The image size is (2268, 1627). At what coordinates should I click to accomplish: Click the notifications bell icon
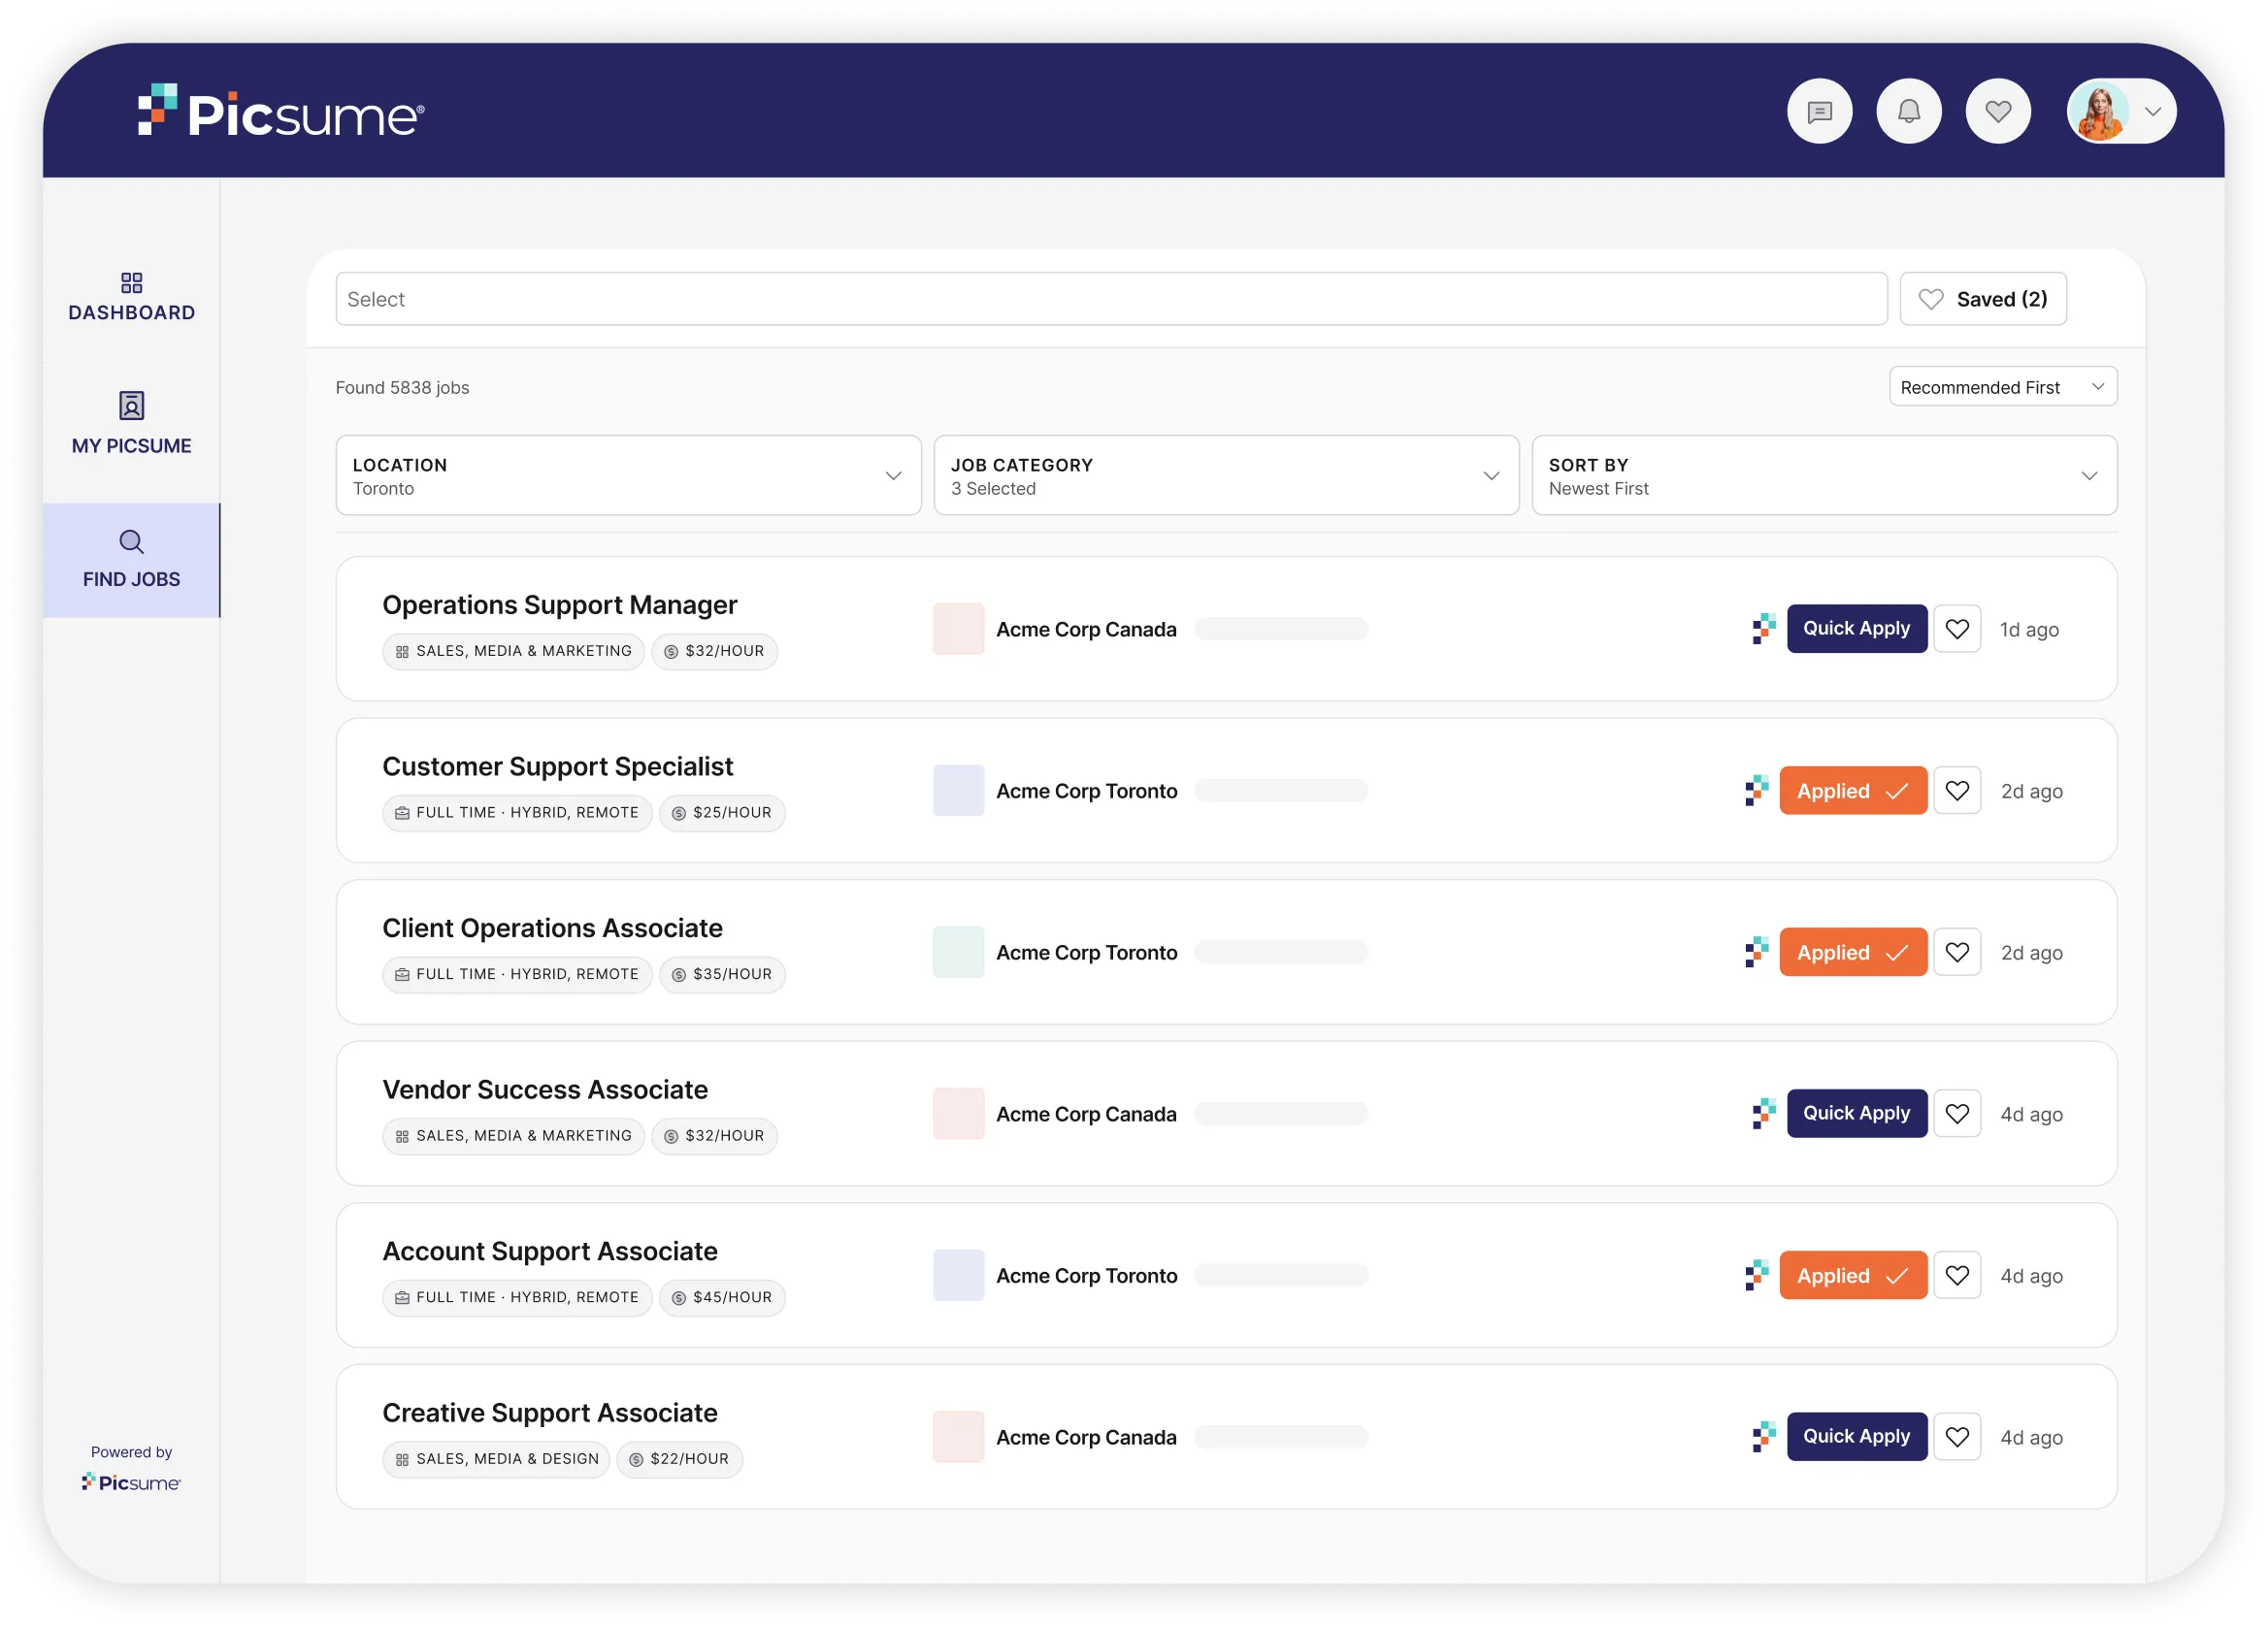pyautogui.click(x=1908, y=111)
